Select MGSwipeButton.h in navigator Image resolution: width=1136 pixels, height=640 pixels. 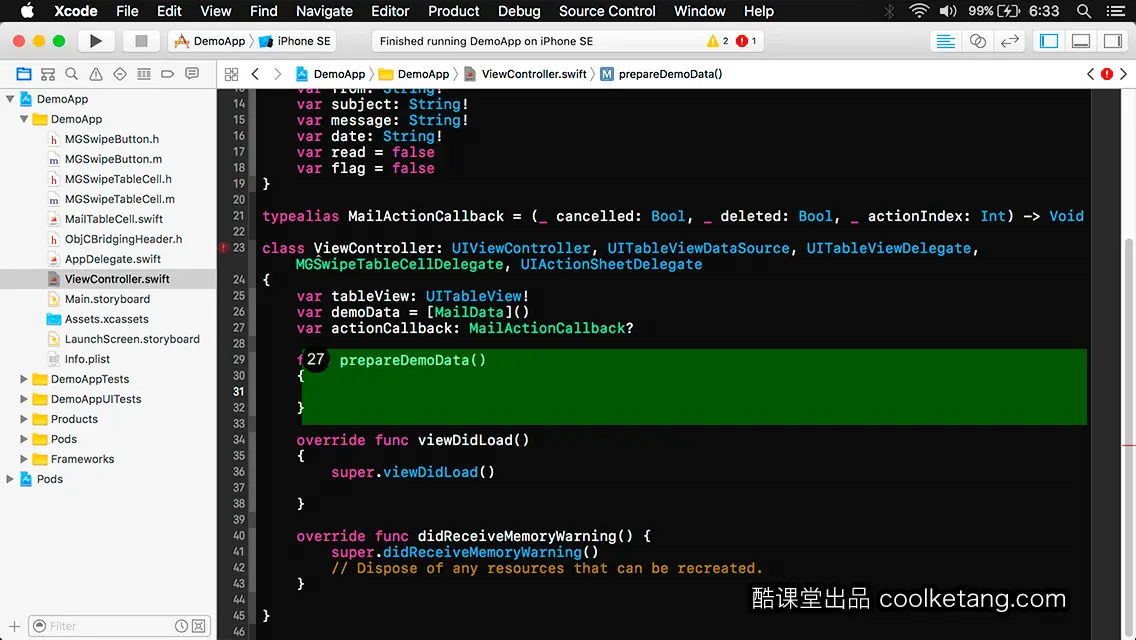coord(112,139)
